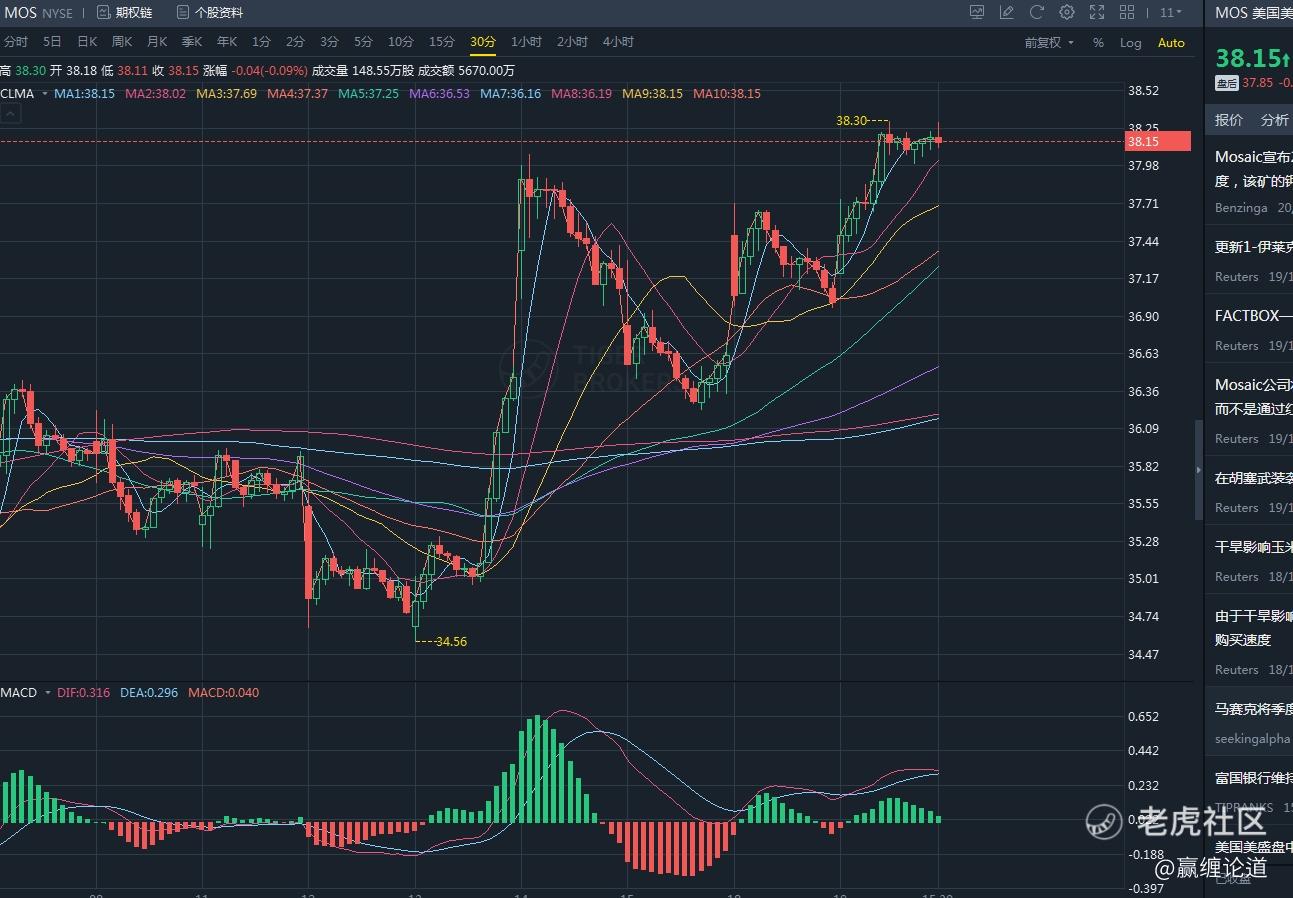Toggle Auto scale mode
1293x898 pixels.
pos(1171,43)
